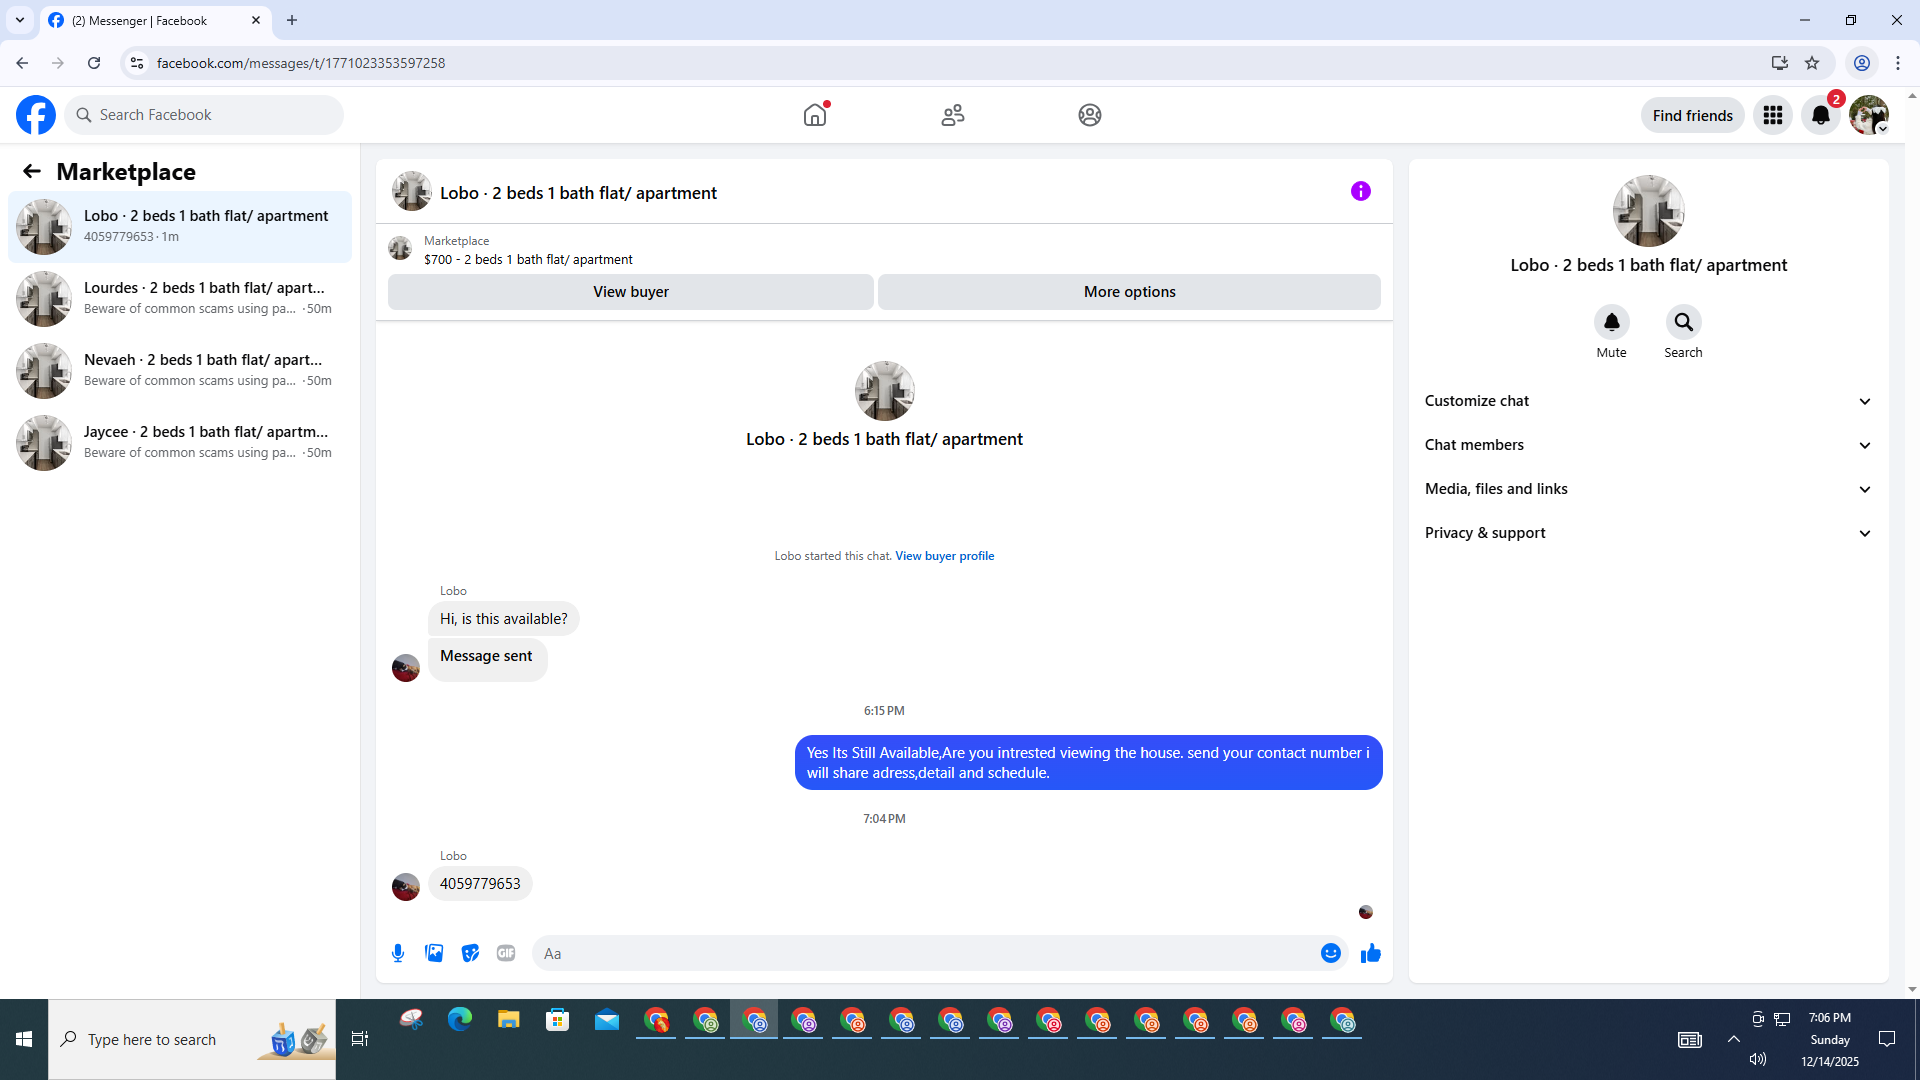The width and height of the screenshot is (1920, 1080).
Task: Send a thumbs-up like
Action: coord(1370,953)
